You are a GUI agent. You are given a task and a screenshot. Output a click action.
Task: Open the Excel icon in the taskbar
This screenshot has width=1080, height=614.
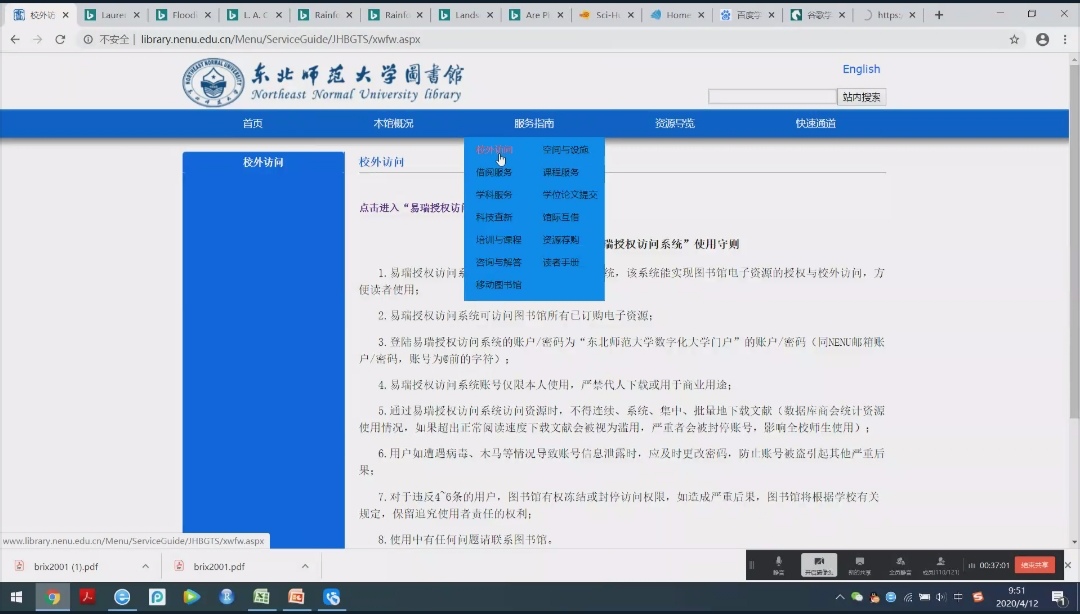click(261, 597)
